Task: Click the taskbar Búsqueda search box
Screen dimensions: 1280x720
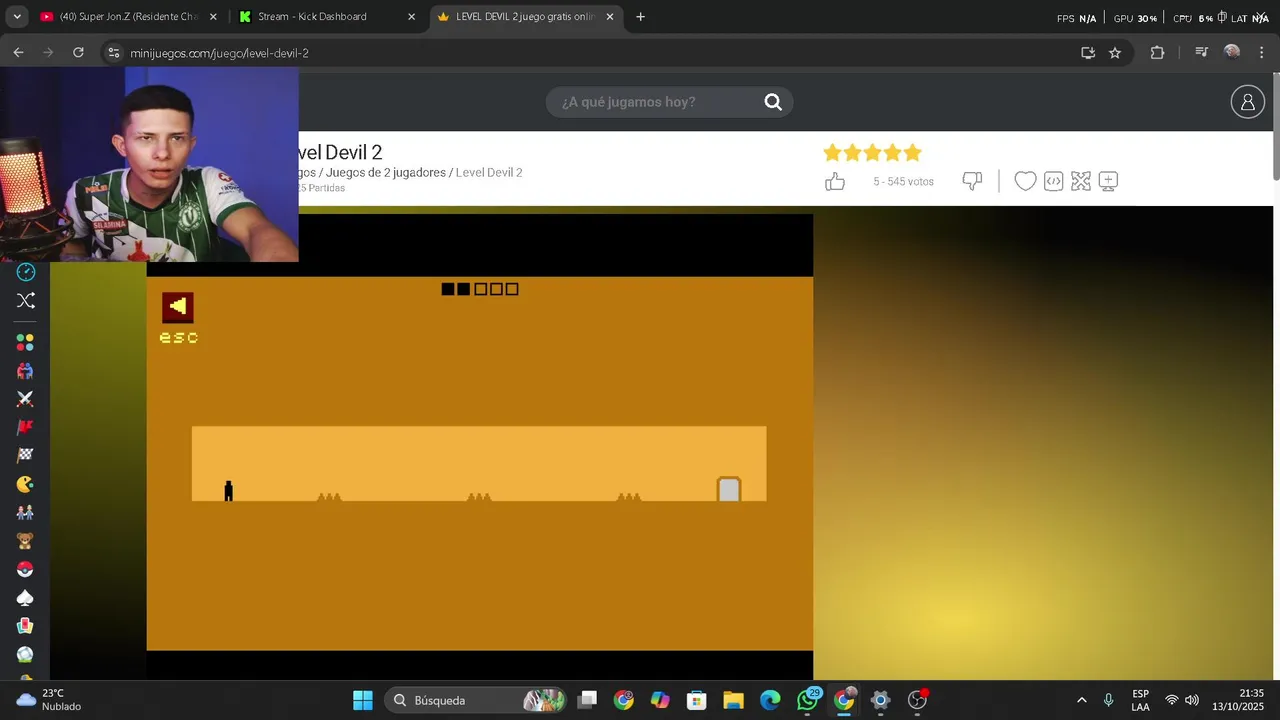Action: pyautogui.click(x=475, y=700)
